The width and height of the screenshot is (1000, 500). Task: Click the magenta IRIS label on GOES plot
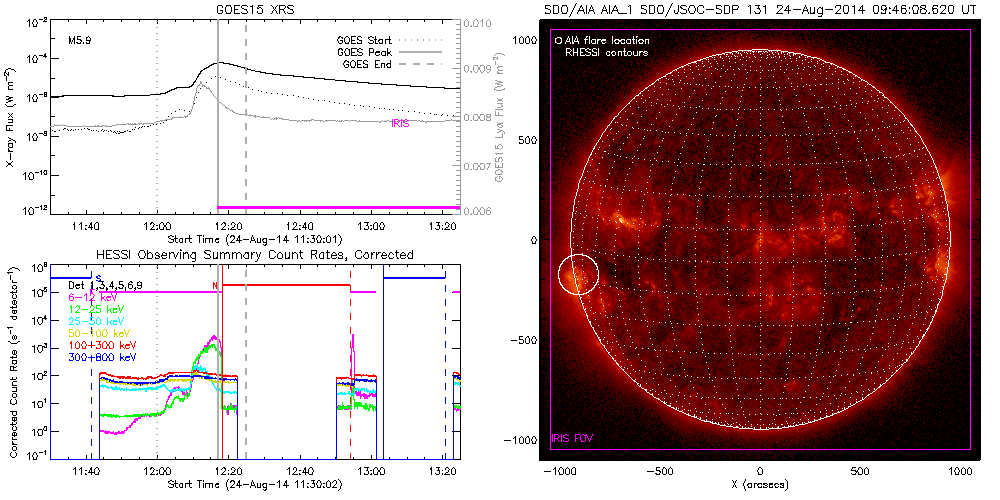pos(400,123)
